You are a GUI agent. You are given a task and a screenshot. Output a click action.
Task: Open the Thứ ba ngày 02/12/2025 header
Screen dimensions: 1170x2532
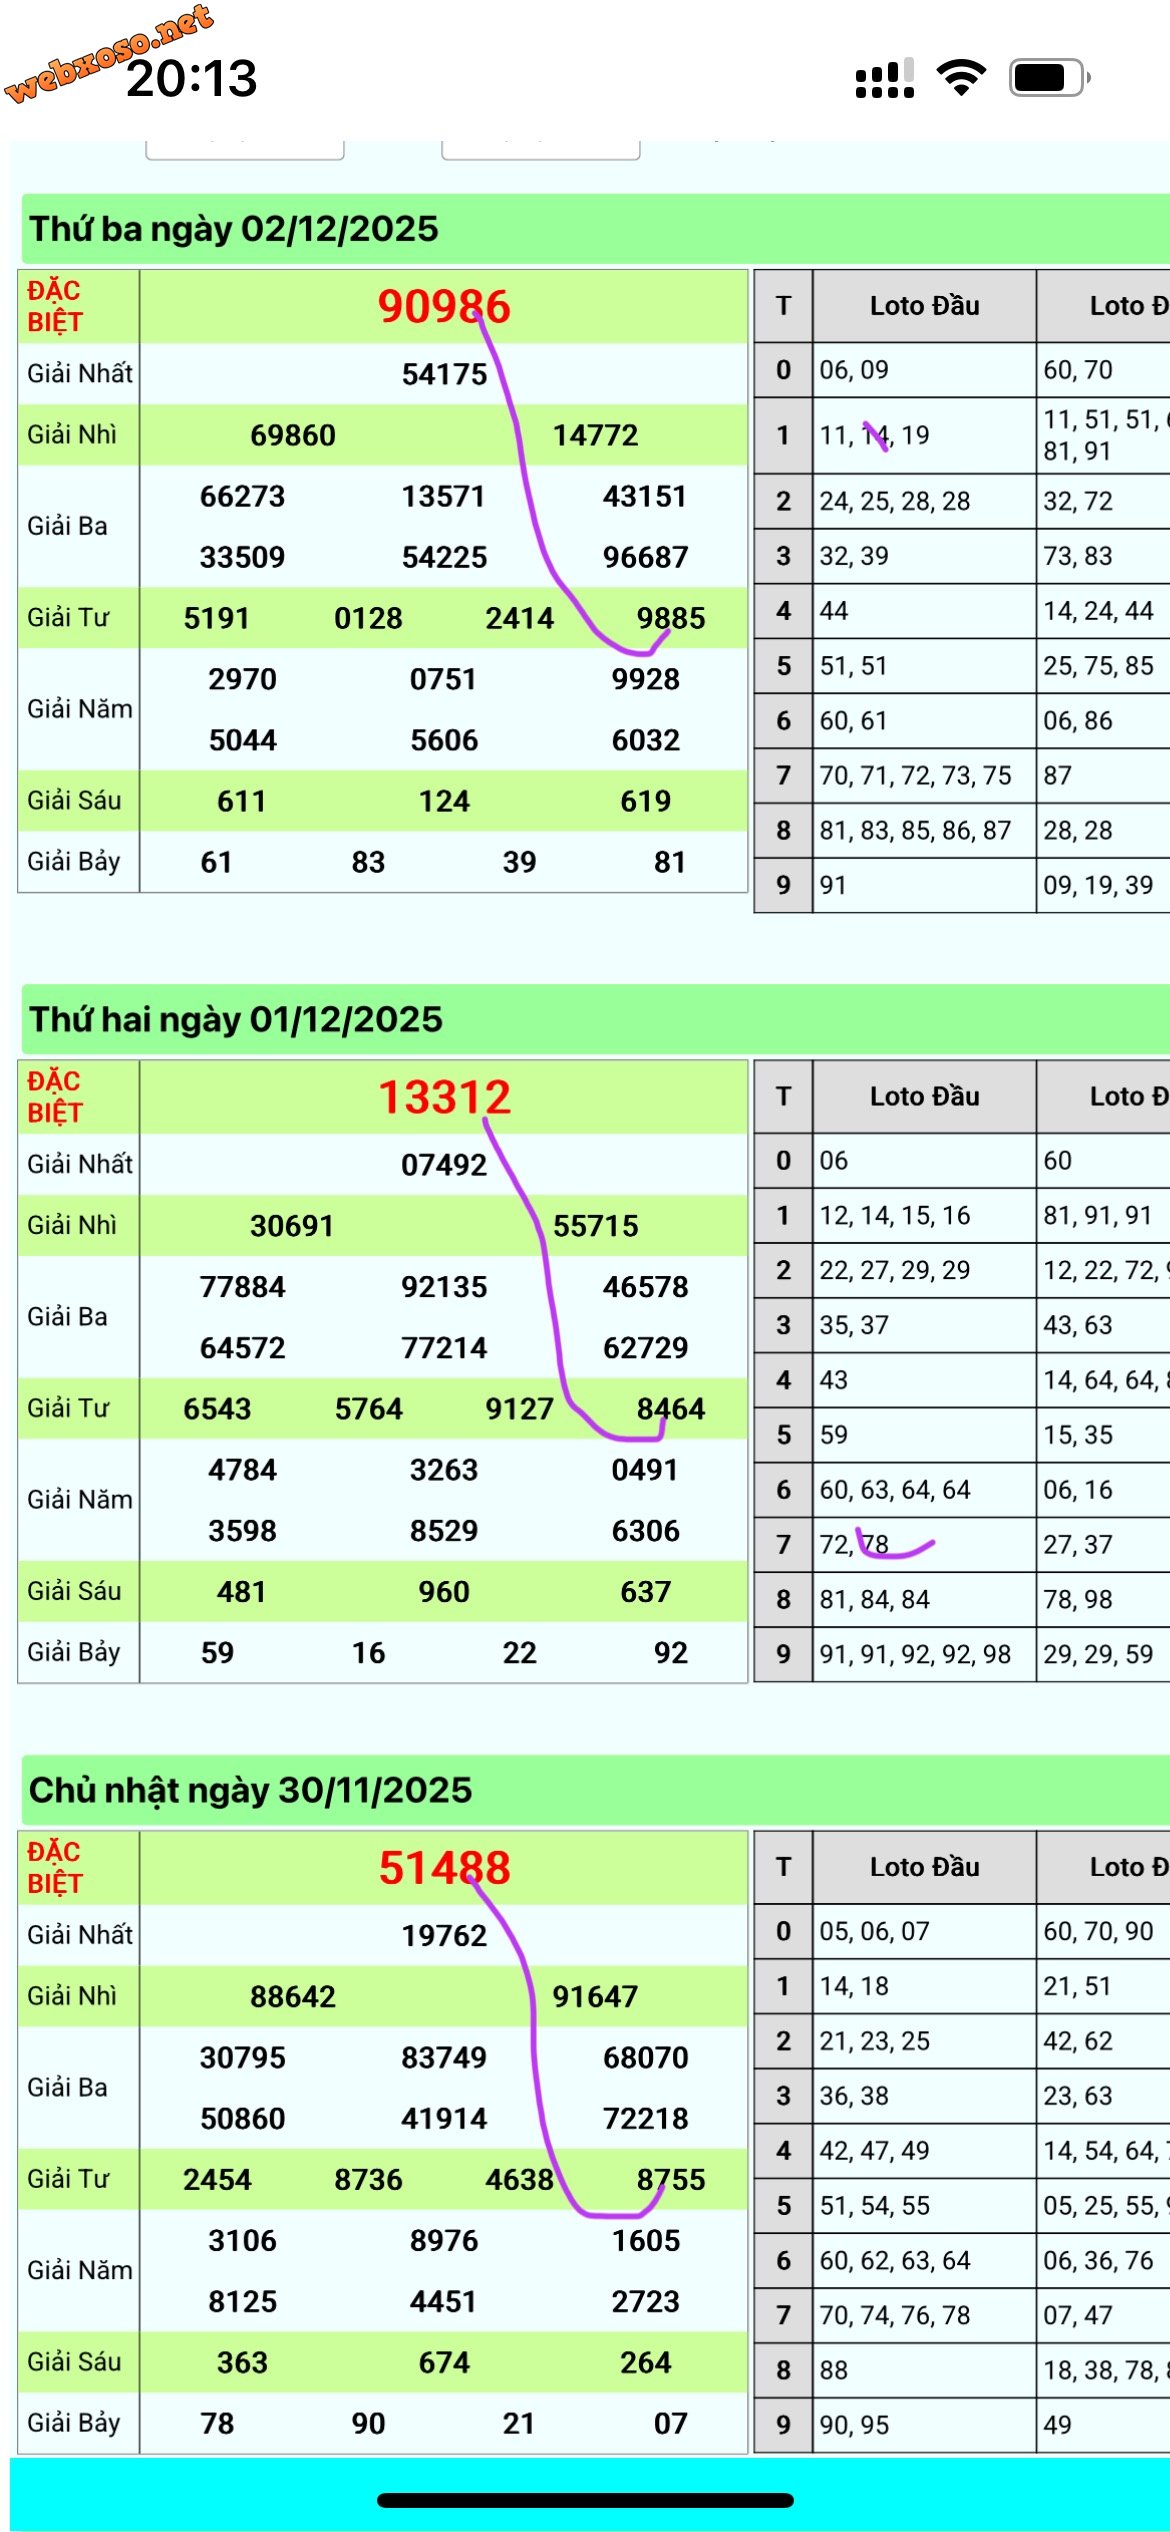point(234,229)
